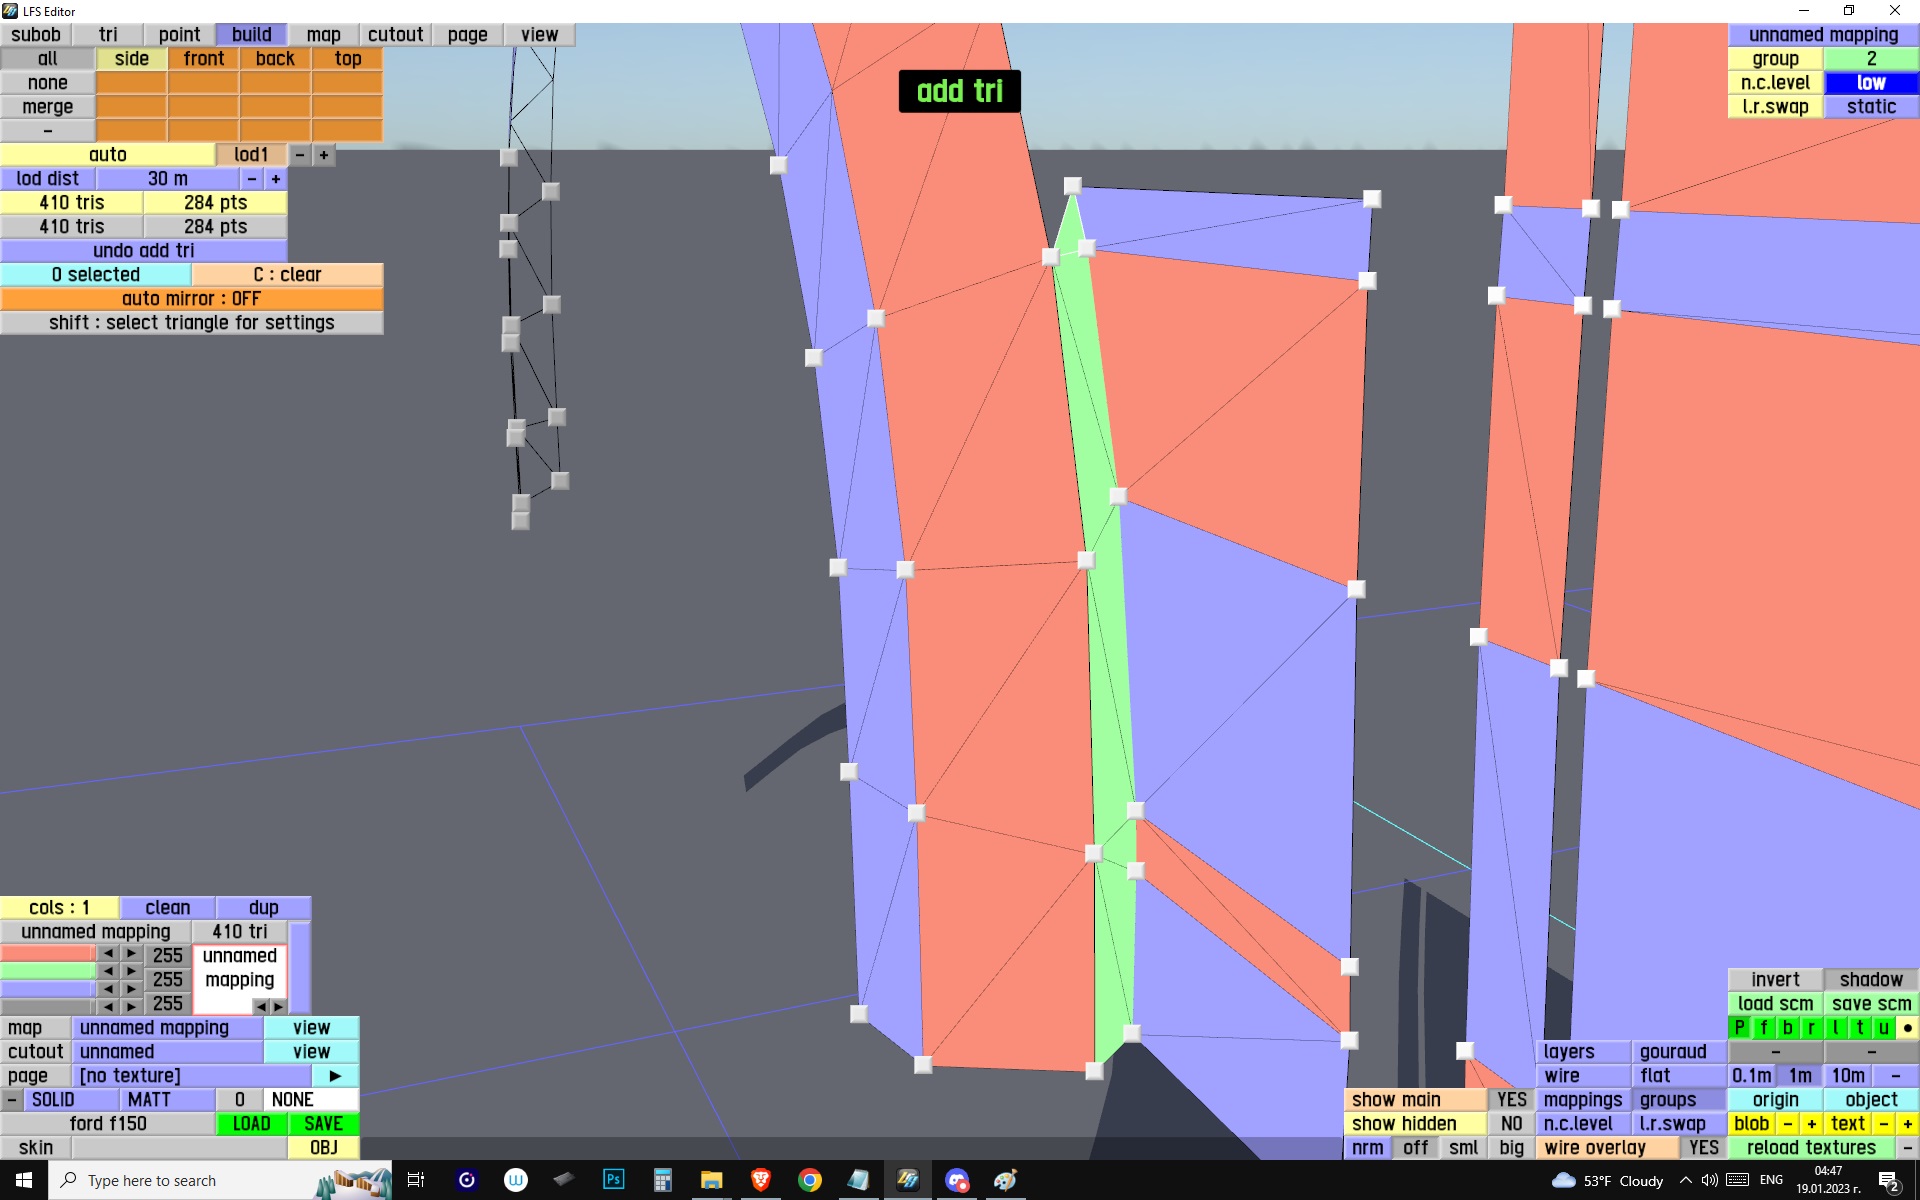Select the 'P' perspective view button
This screenshot has height=1200, width=1920.
1739,1028
